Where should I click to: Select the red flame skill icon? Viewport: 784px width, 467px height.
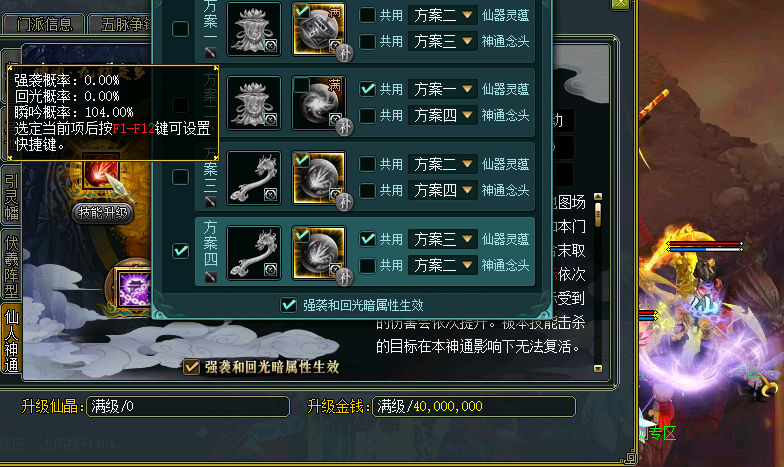coord(102,172)
